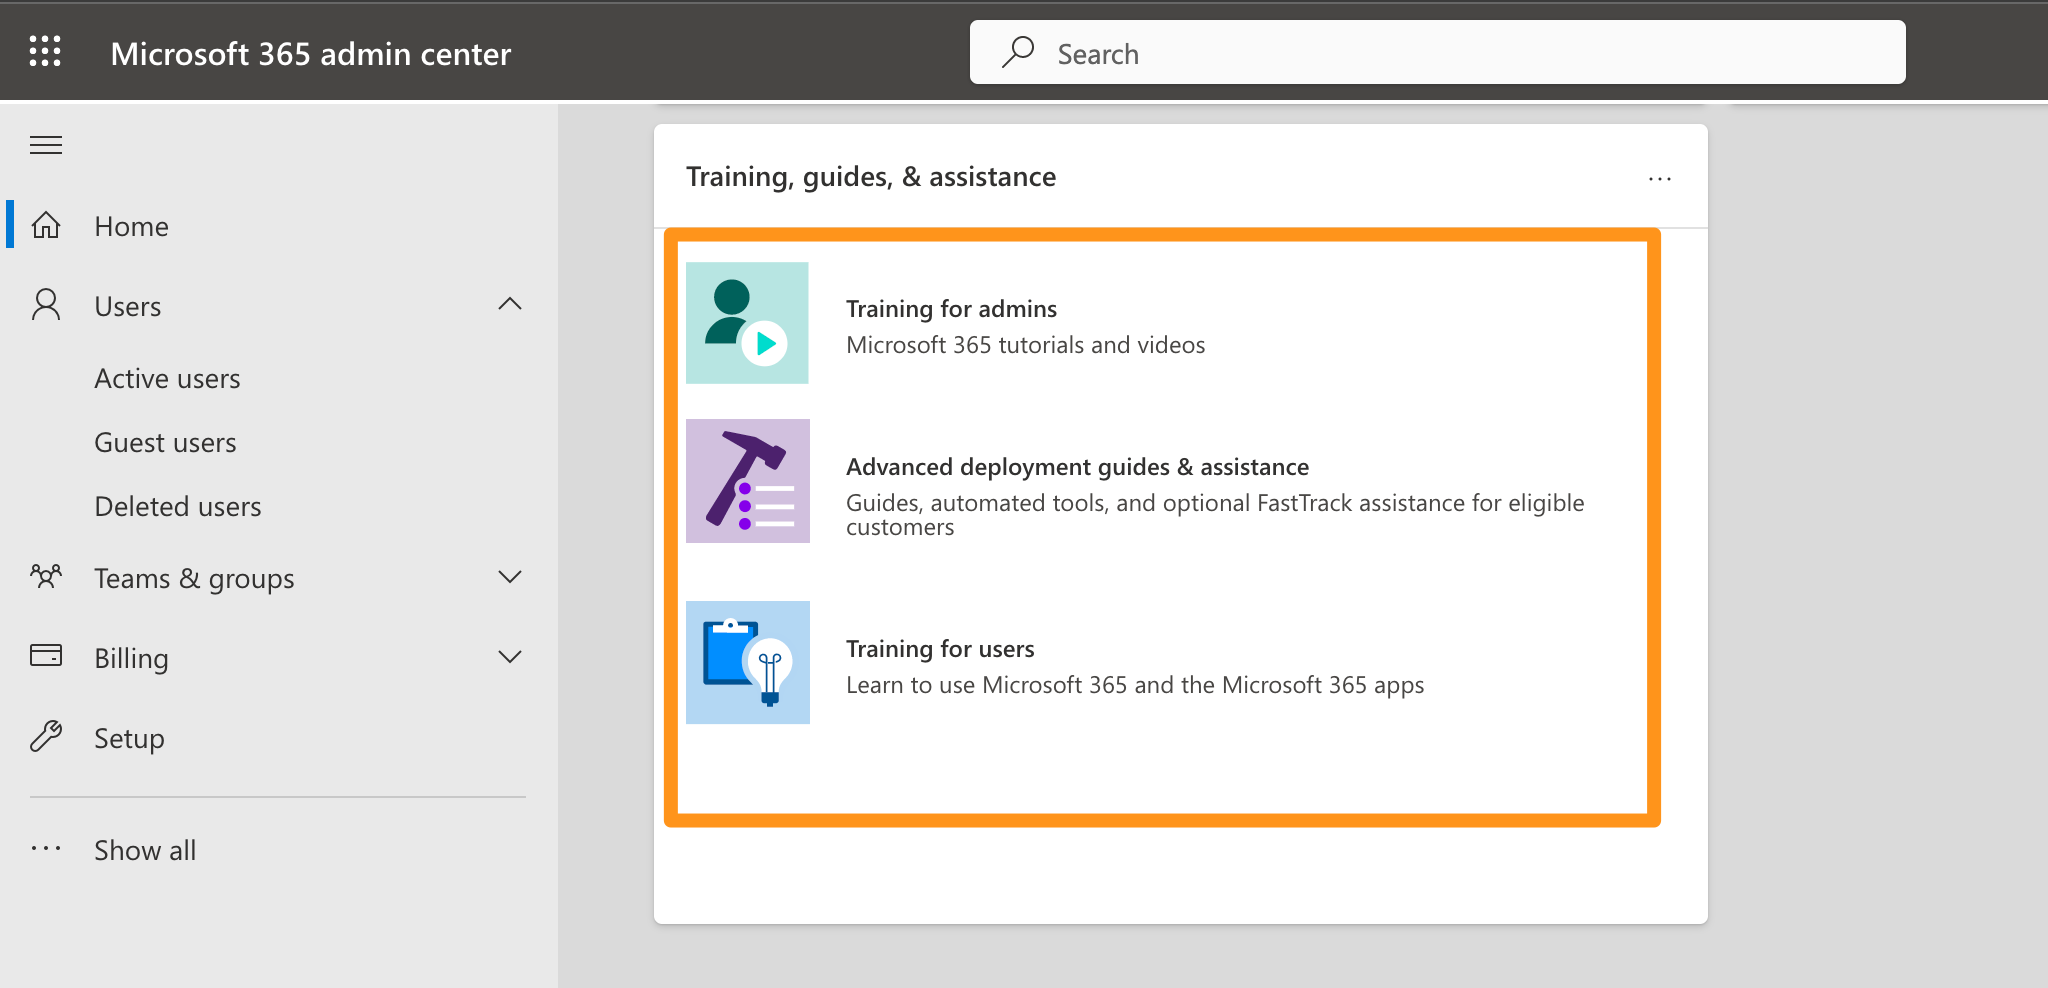Go to Home in the sidebar
The image size is (2048, 988).
pyautogui.click(x=131, y=226)
